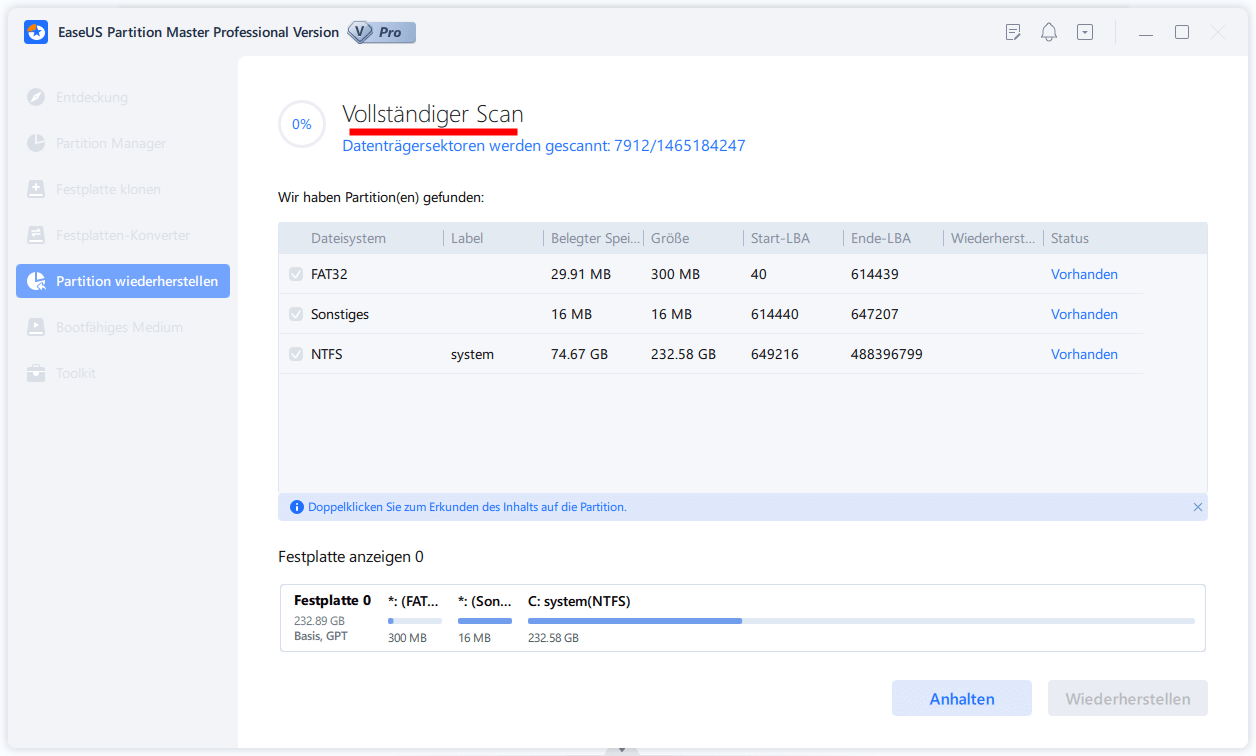Screen dimensions: 1256x756
Task: Click the Start-LBA value 614440
Action: click(x=775, y=314)
